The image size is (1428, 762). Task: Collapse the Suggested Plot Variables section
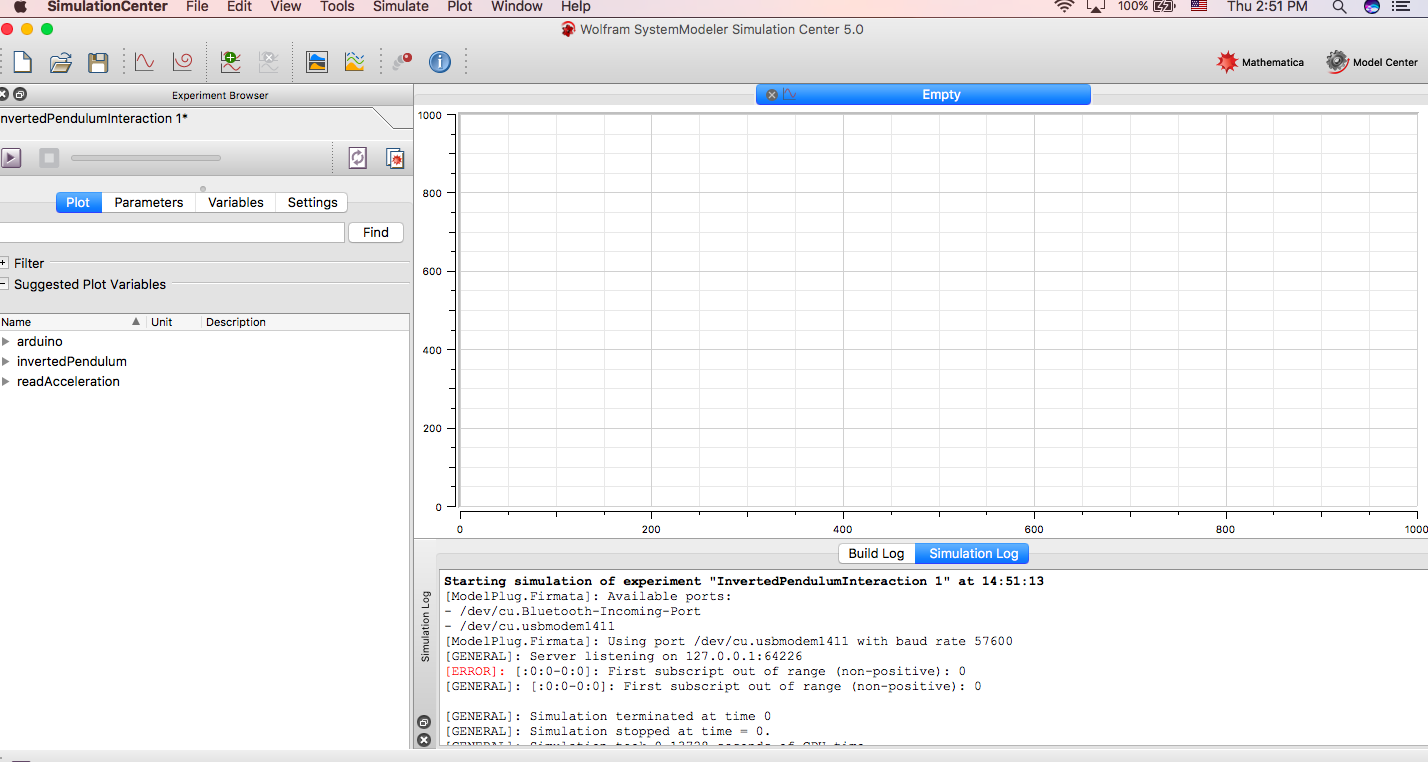(4, 284)
